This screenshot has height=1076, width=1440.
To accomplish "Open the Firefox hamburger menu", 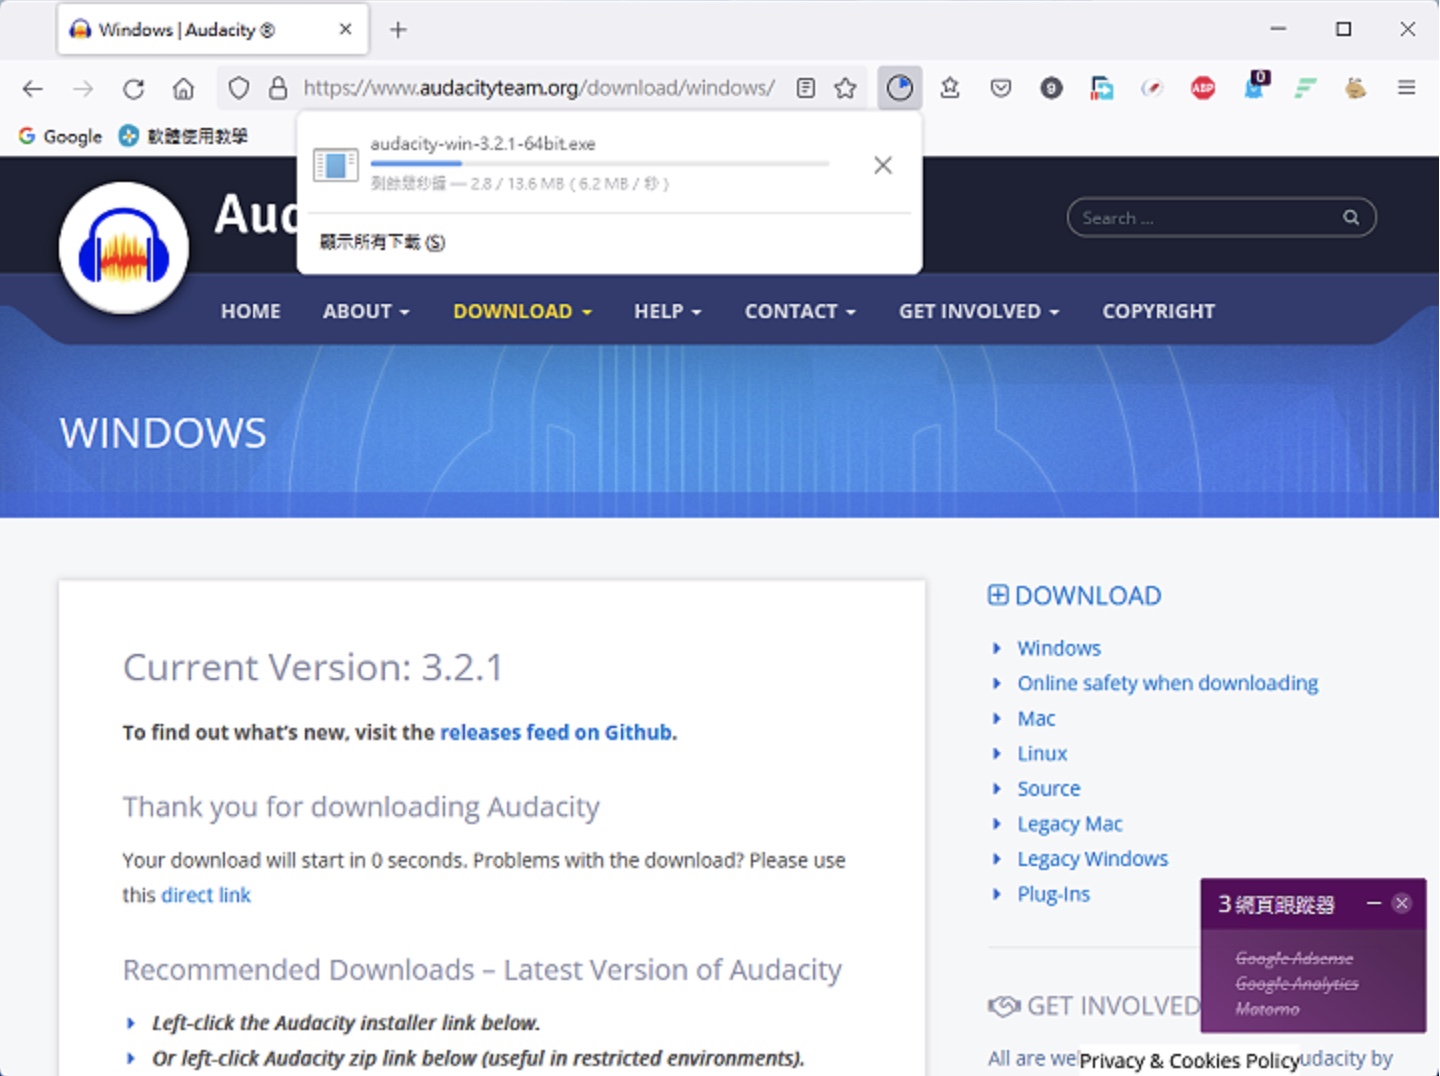I will coord(1406,88).
